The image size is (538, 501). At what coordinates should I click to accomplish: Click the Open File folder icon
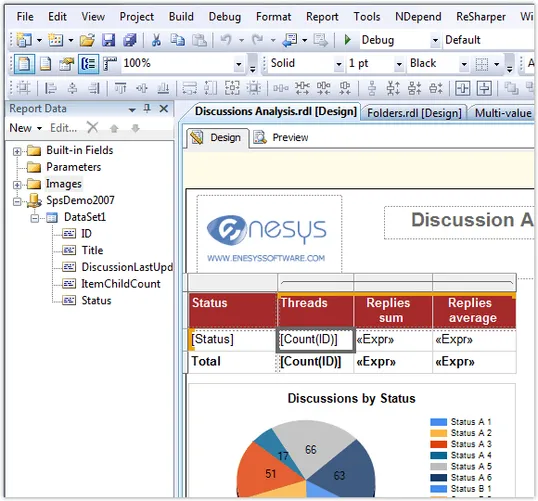(x=87, y=40)
